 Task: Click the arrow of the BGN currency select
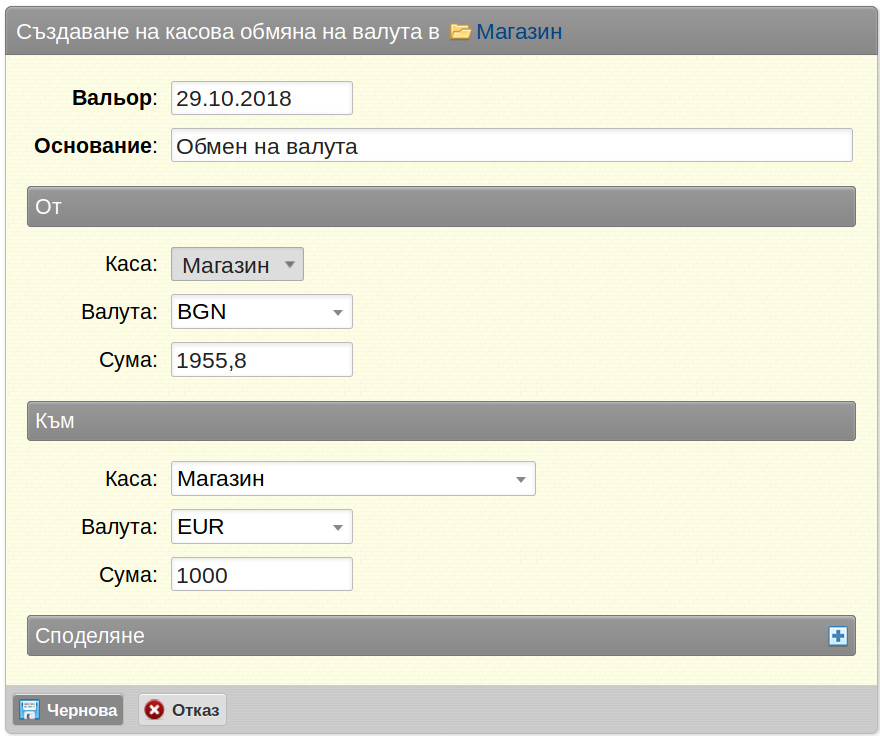pos(338,313)
